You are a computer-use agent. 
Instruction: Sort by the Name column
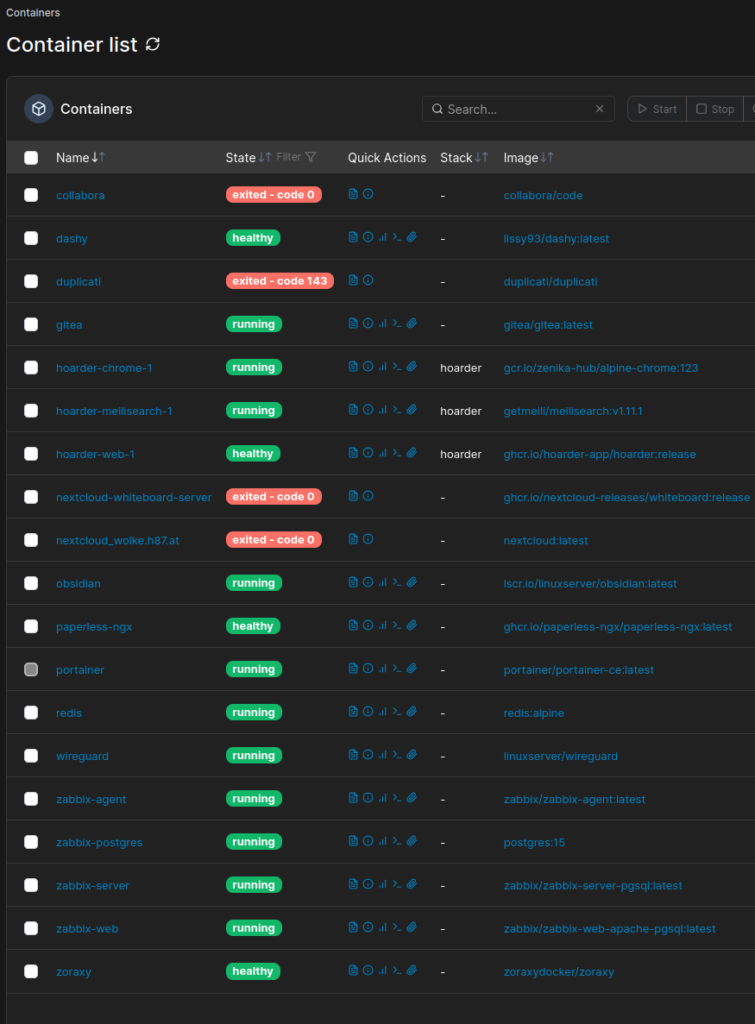click(80, 157)
